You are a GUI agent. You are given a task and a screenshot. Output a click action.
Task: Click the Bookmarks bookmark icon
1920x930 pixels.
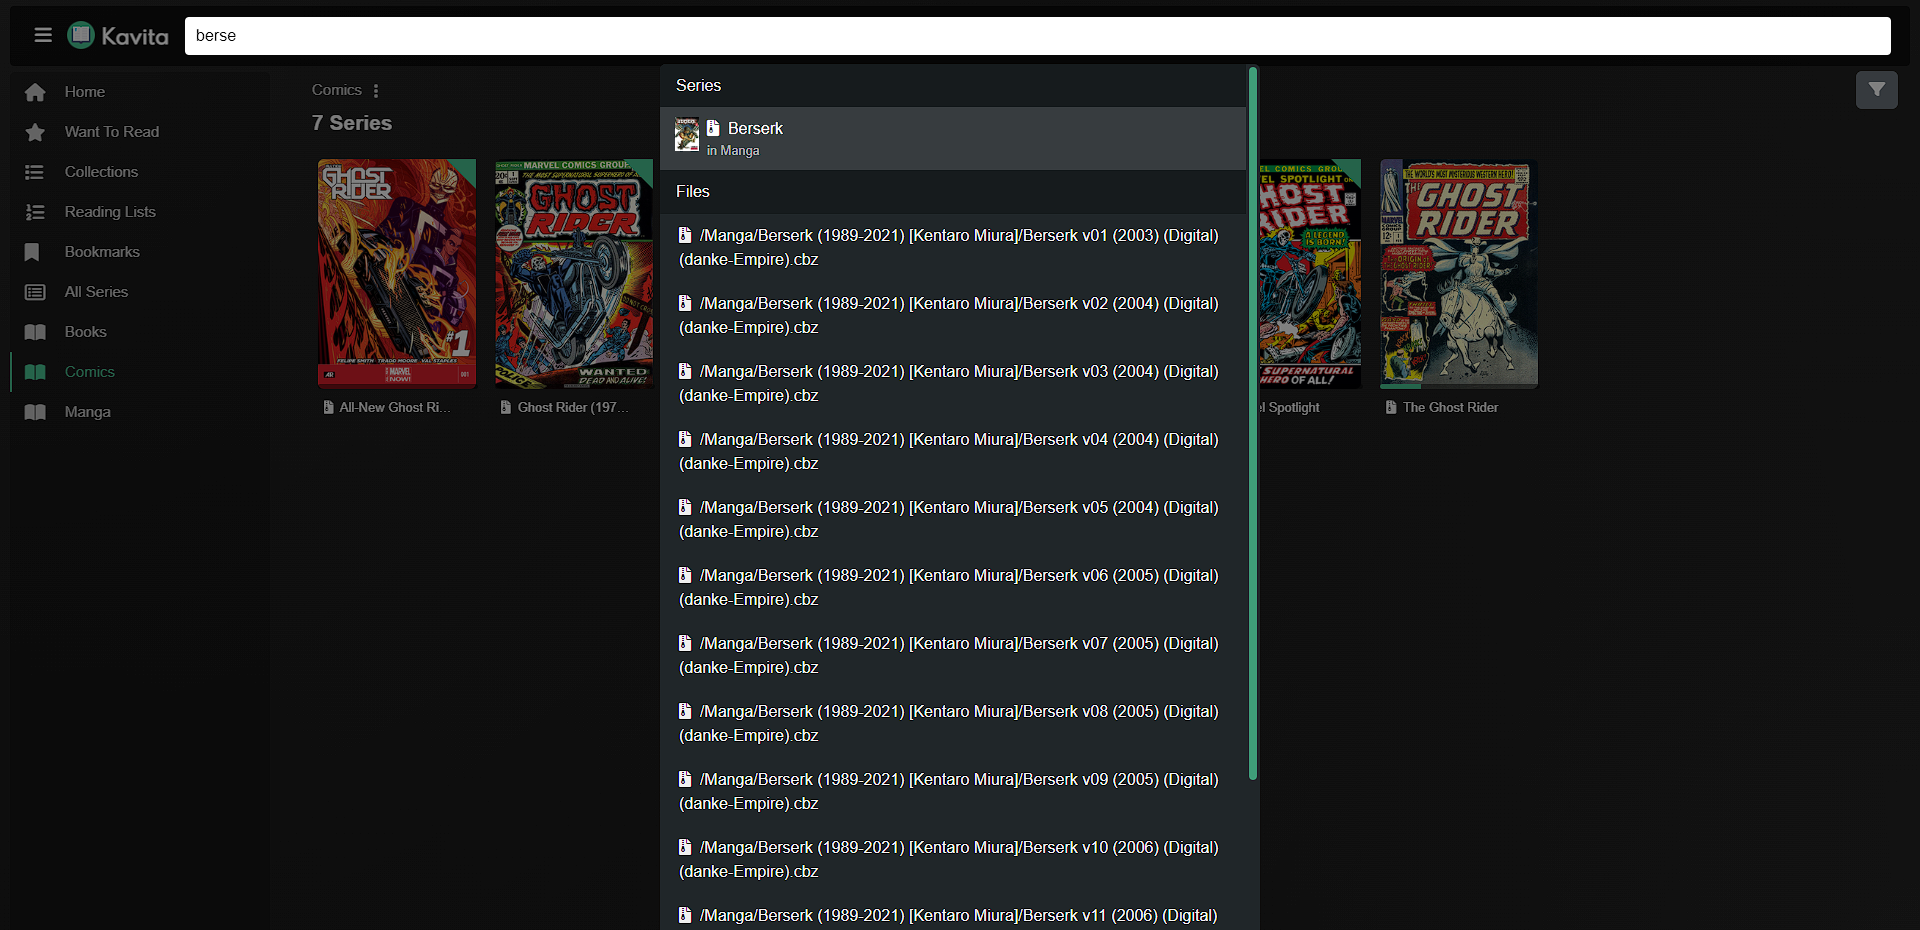click(32, 252)
